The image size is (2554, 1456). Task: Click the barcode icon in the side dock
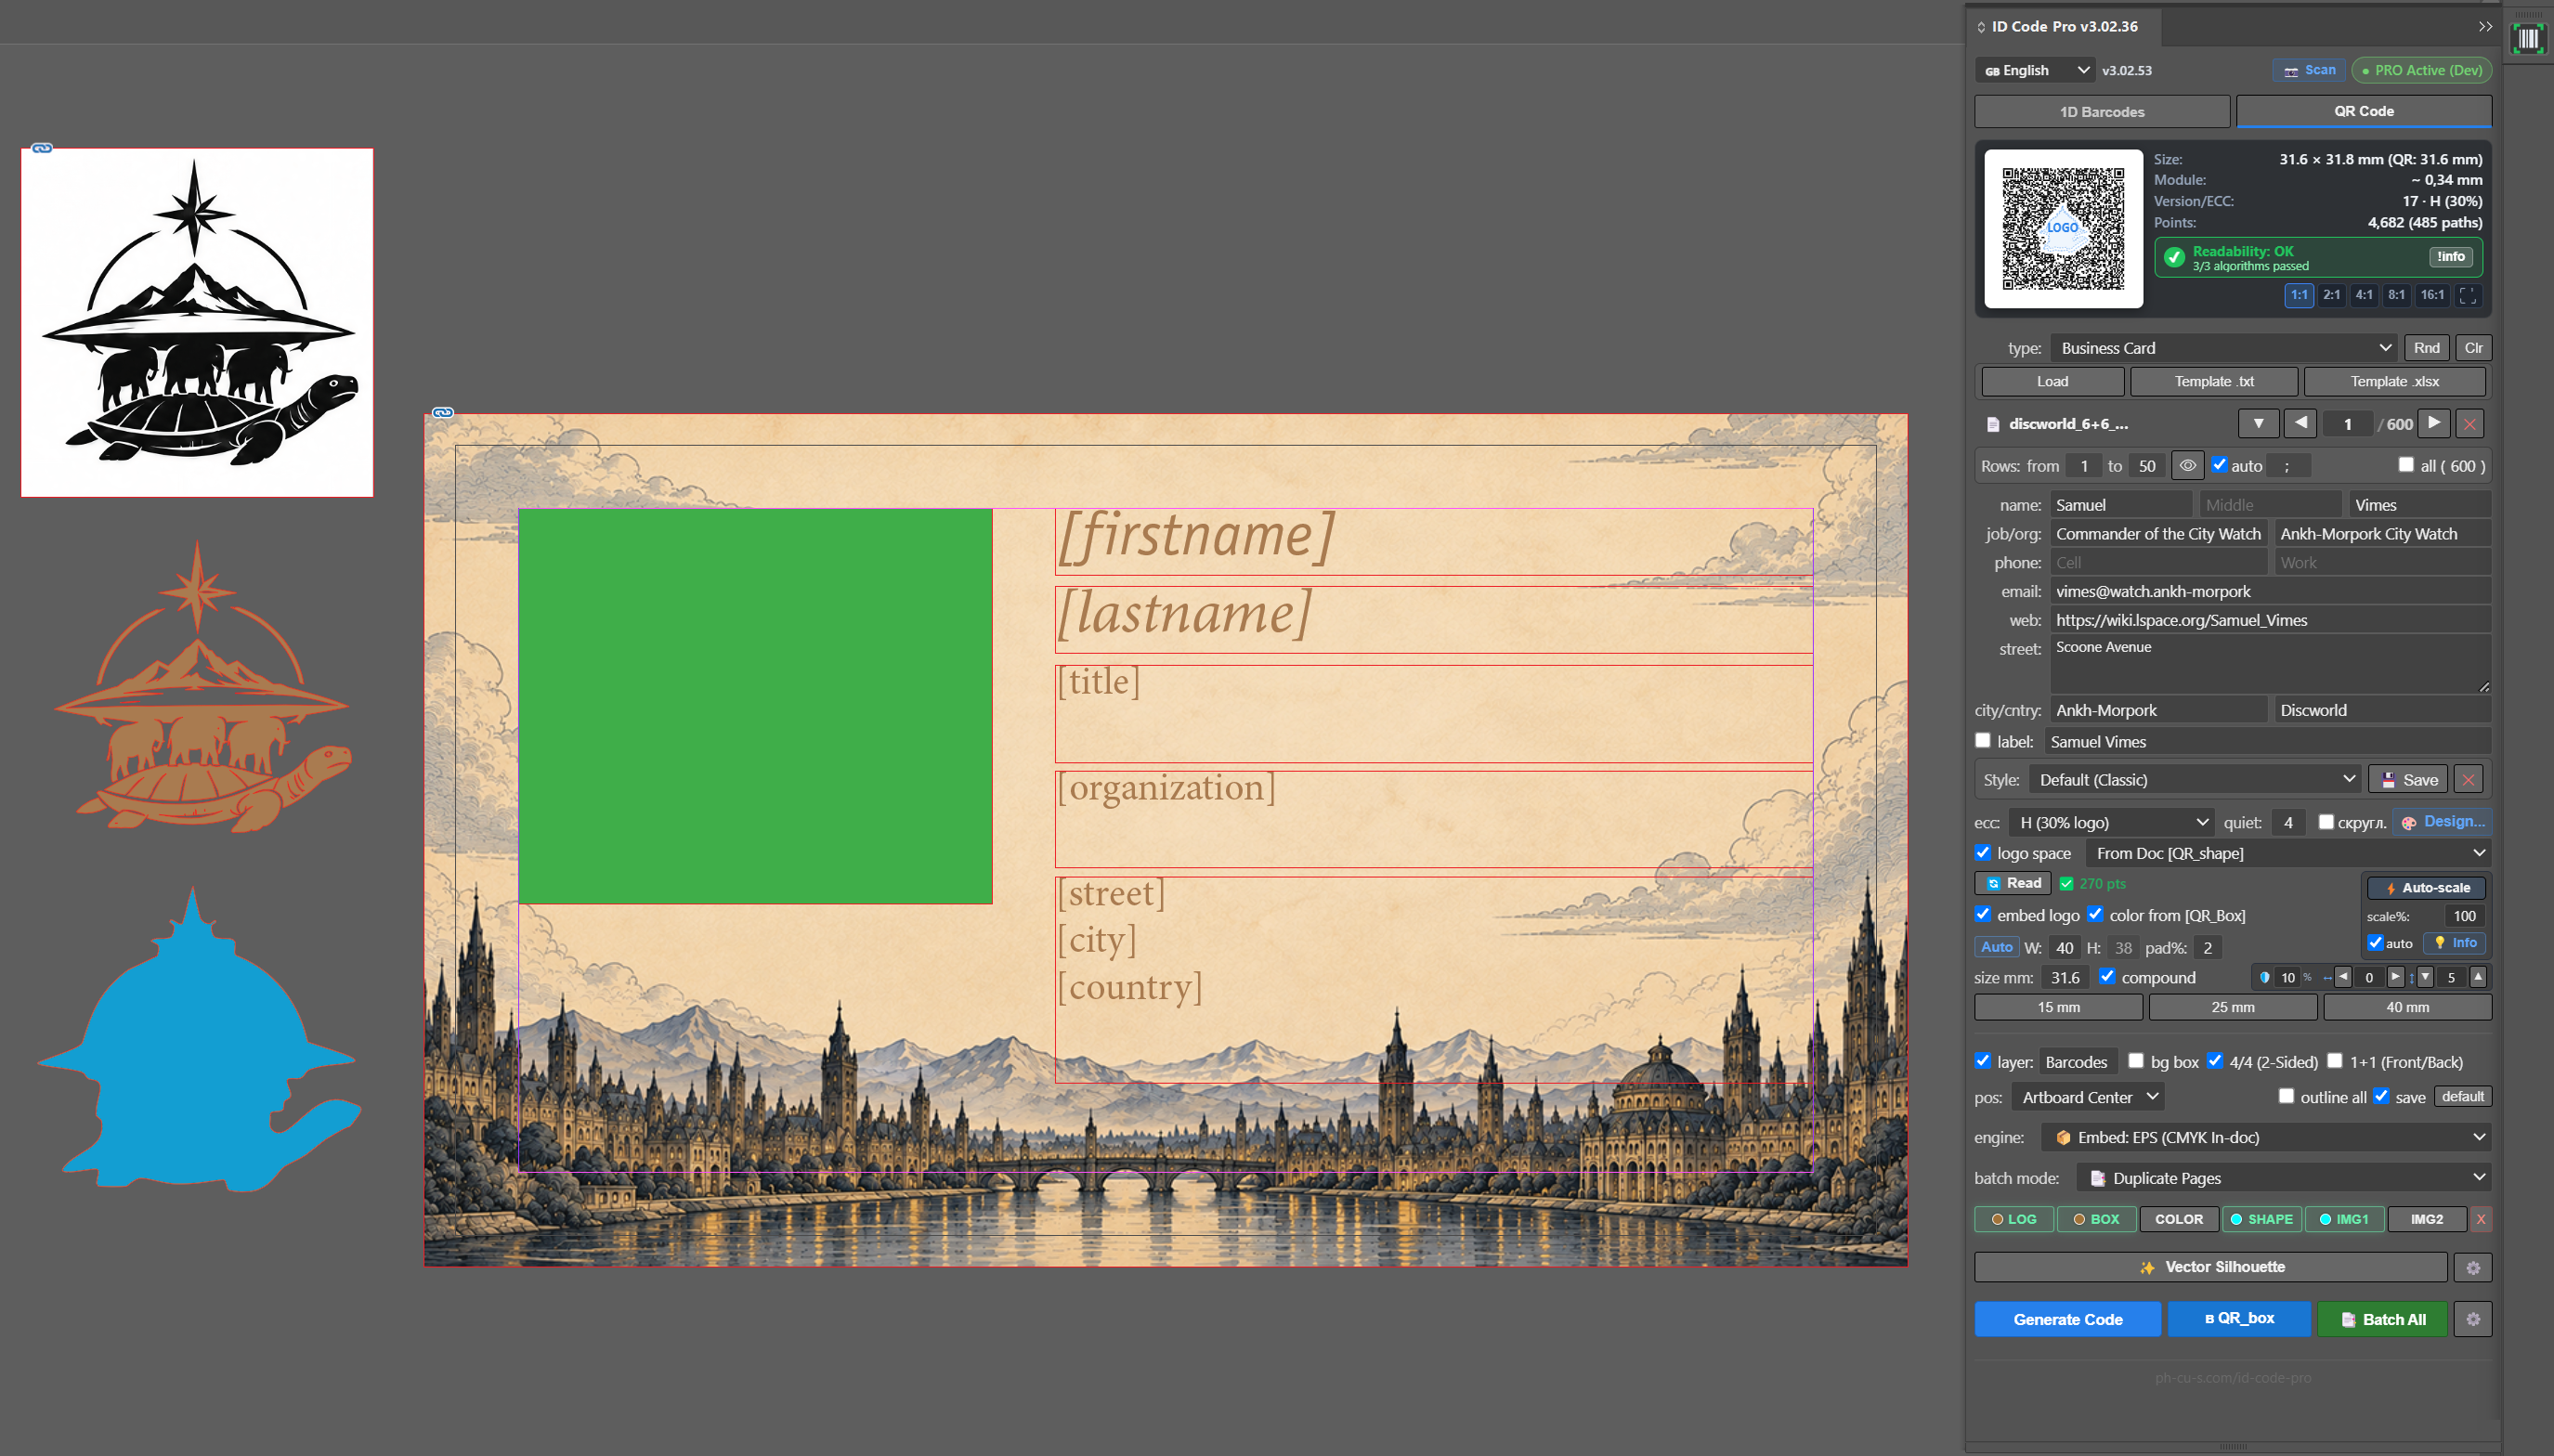(x=2528, y=39)
